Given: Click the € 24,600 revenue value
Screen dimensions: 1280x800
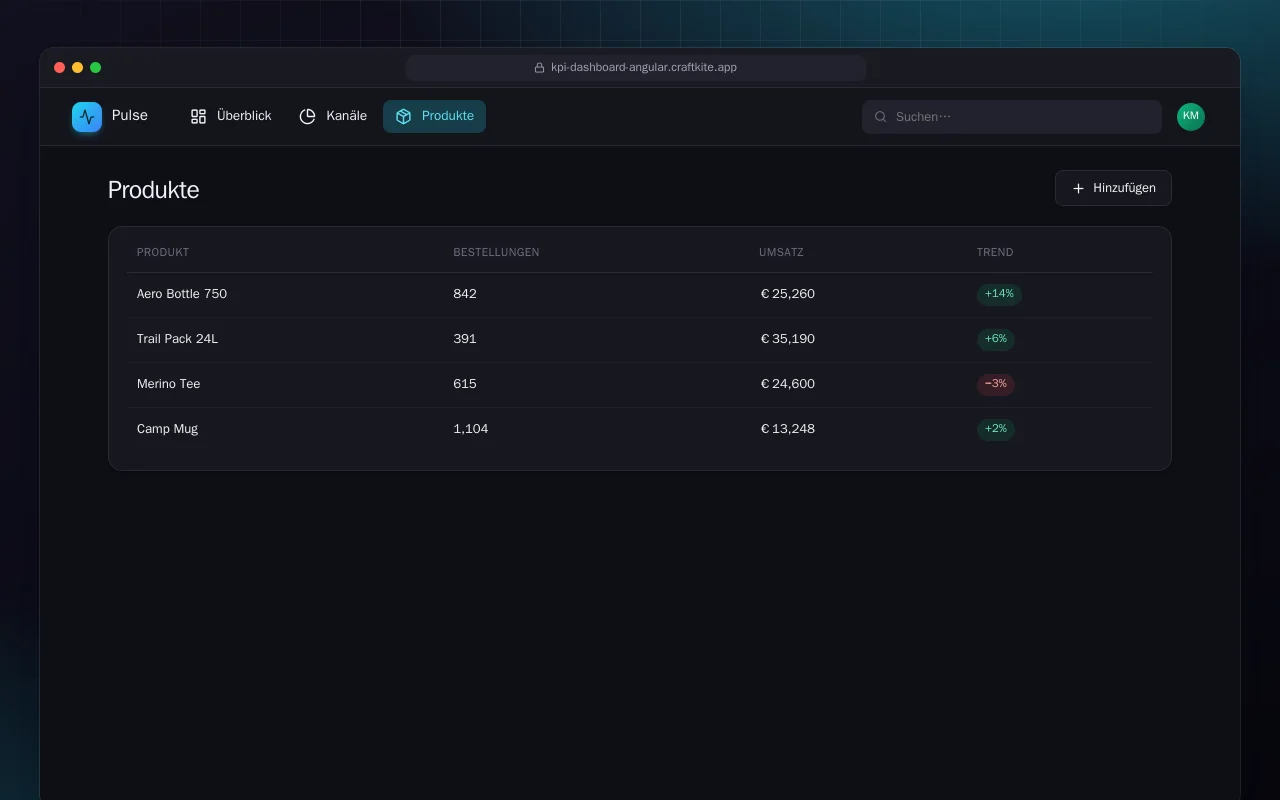Looking at the screenshot, I should point(788,384).
